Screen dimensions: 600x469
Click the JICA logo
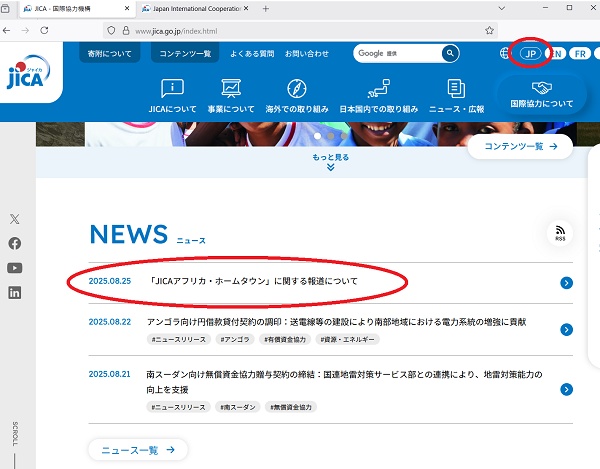pos(28,73)
